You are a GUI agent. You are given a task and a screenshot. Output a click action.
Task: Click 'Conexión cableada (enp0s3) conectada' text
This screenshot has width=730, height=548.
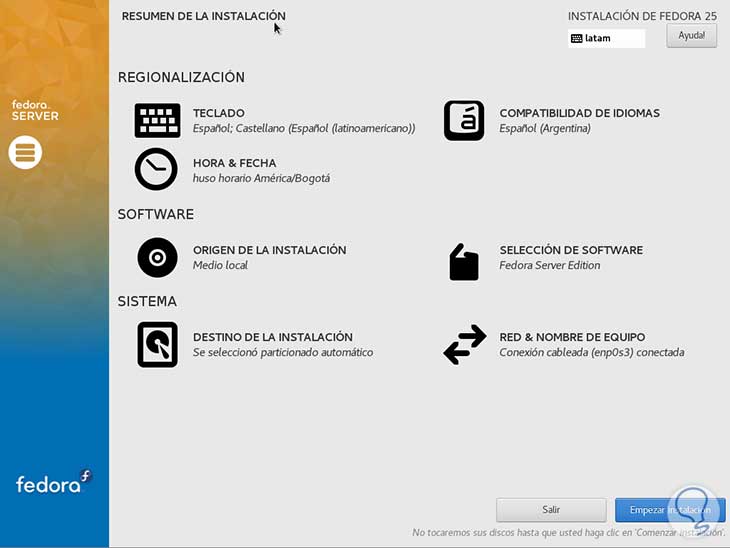591,352
